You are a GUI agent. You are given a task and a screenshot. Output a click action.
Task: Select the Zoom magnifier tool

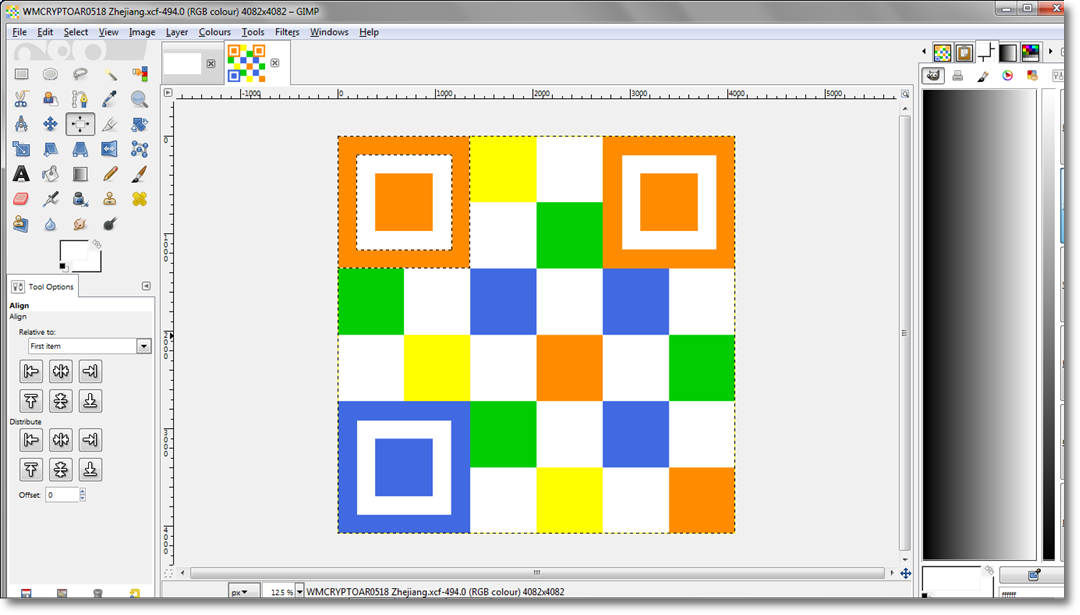coord(139,99)
